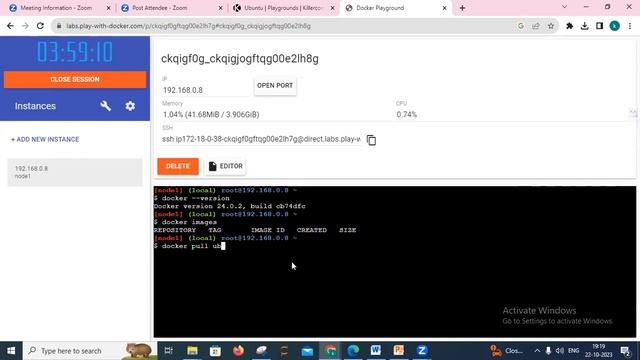640x360 pixels.
Task: Click the ENG language indicator
Action: [573, 351]
